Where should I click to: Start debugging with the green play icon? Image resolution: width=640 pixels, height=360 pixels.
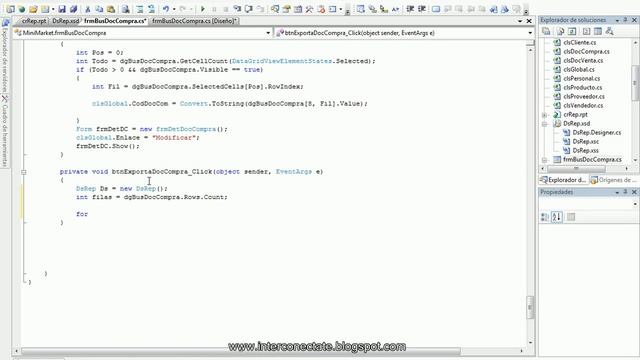click(x=203, y=9)
